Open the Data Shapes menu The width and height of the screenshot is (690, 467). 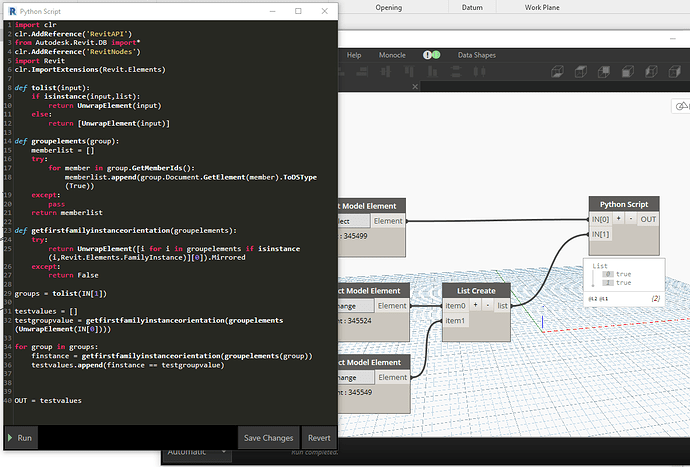coord(477,55)
